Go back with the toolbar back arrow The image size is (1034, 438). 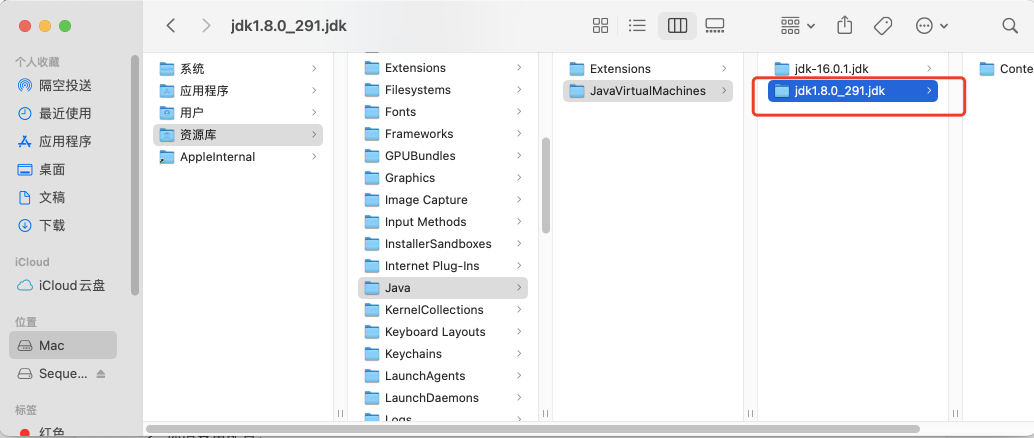point(171,26)
